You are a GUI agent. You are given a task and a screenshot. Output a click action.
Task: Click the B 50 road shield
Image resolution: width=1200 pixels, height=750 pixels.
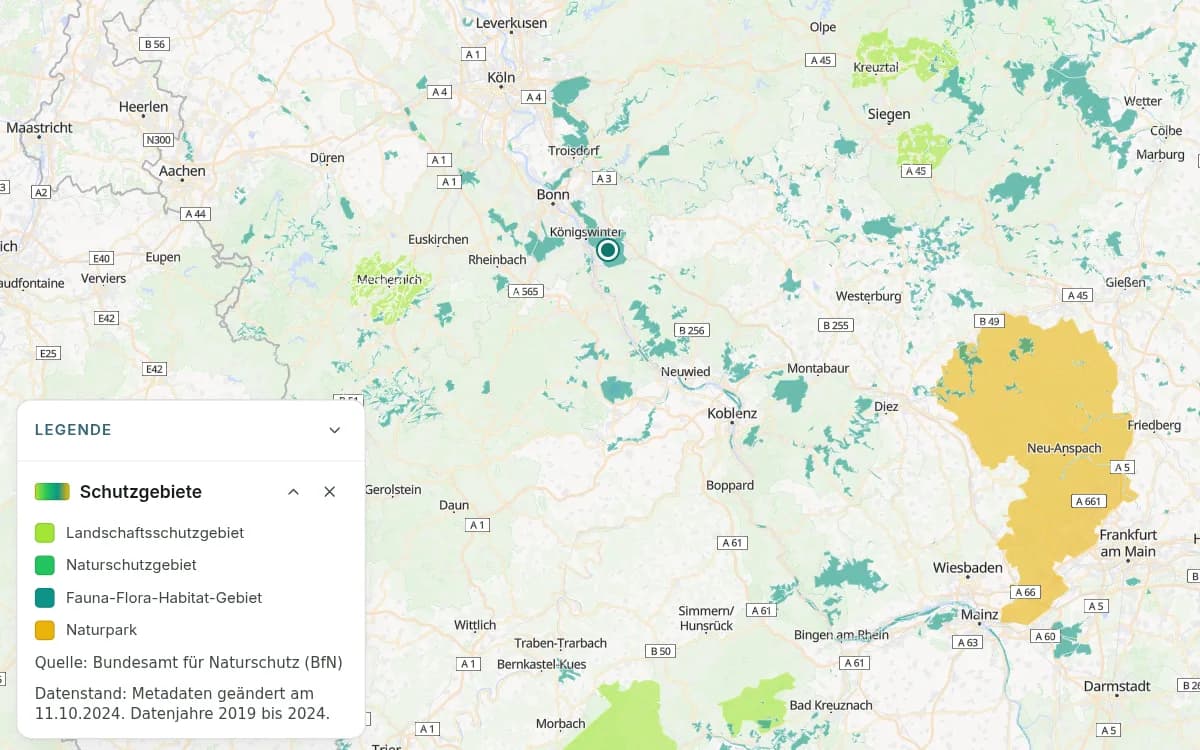point(661,651)
